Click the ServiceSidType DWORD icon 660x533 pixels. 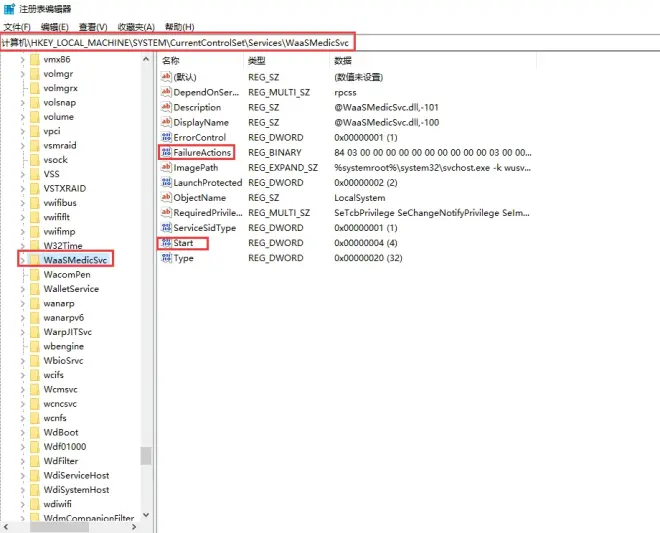(x=166, y=228)
